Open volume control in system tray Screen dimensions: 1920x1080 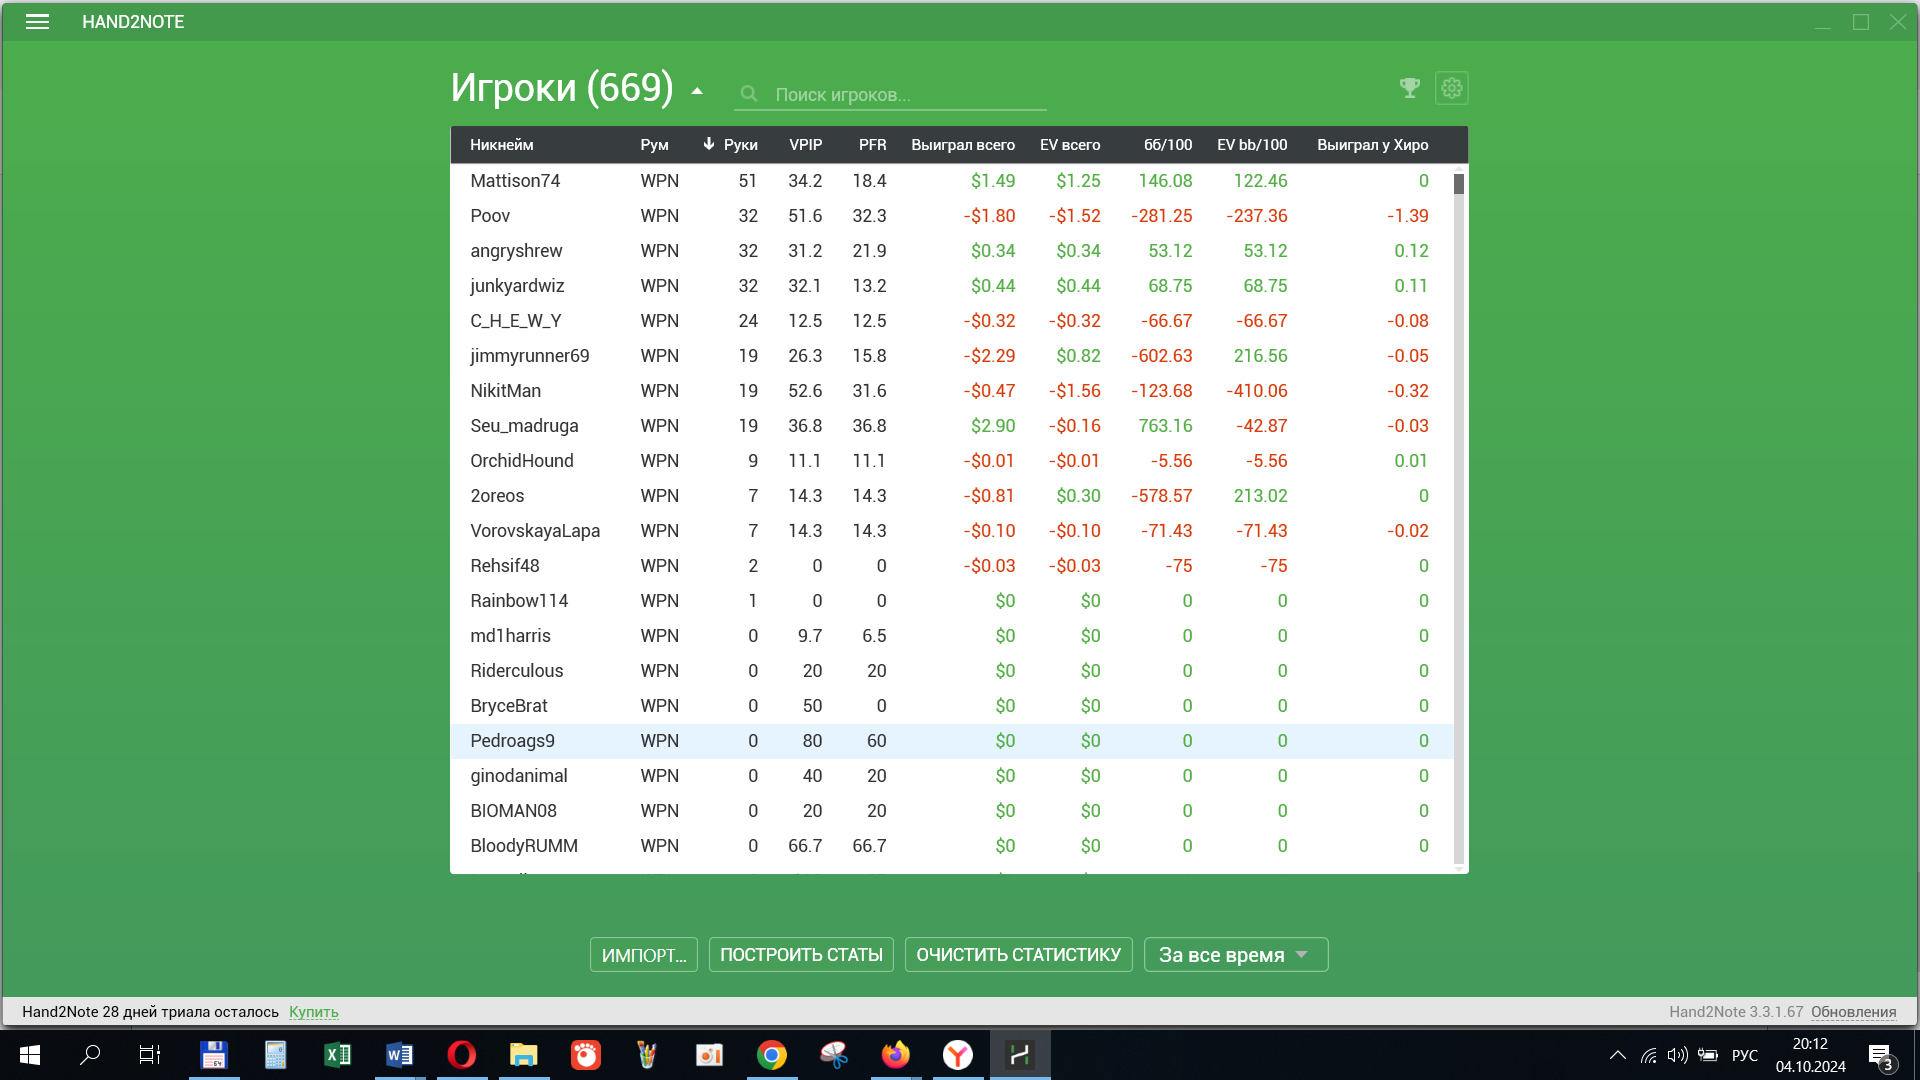click(1677, 1055)
